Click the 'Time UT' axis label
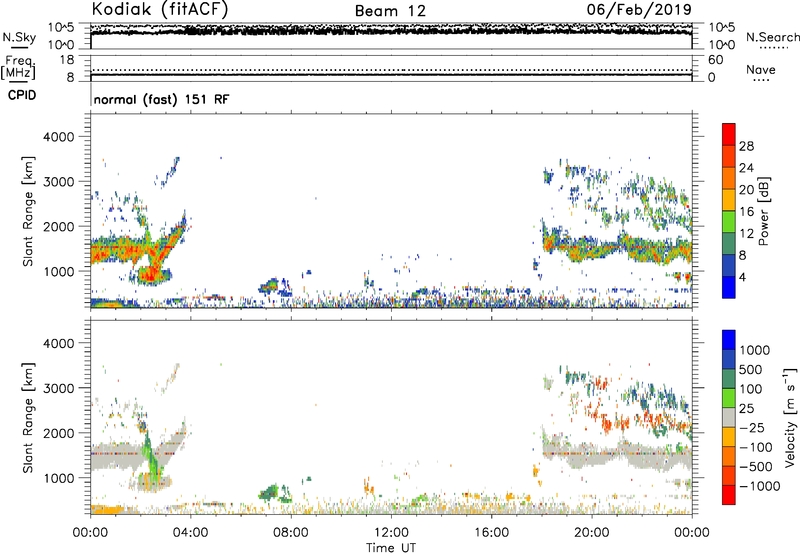Image resolution: width=800 pixels, height=554 pixels. coord(391,548)
